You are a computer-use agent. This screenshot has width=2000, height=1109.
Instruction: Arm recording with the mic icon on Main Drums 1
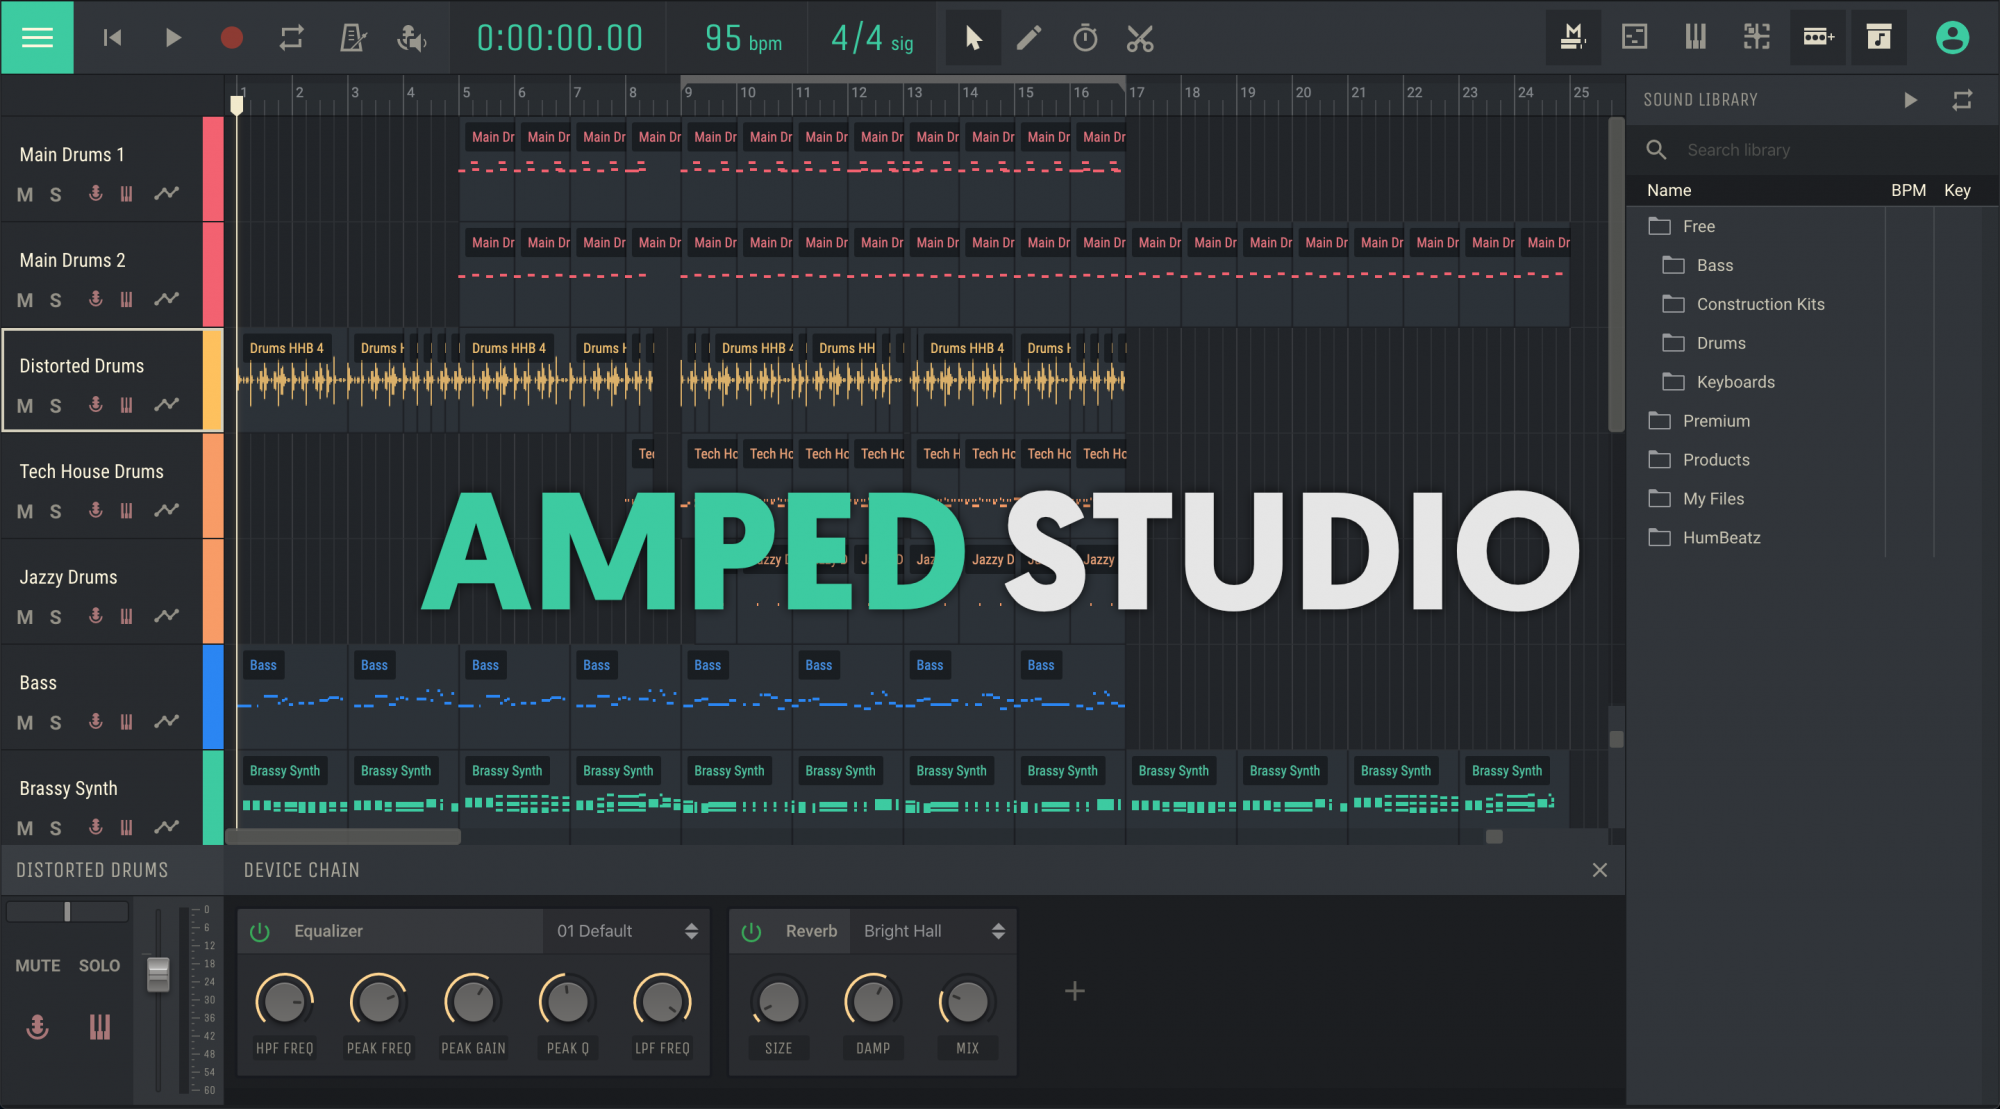coord(95,194)
